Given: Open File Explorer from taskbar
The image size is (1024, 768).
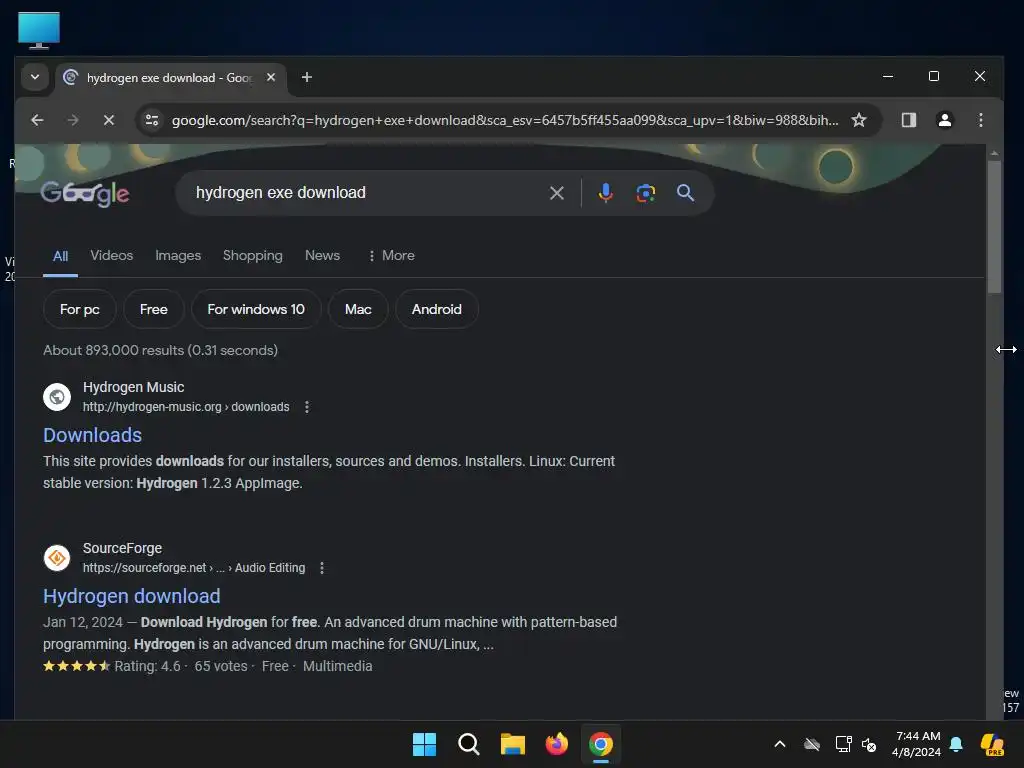Looking at the screenshot, I should point(513,744).
